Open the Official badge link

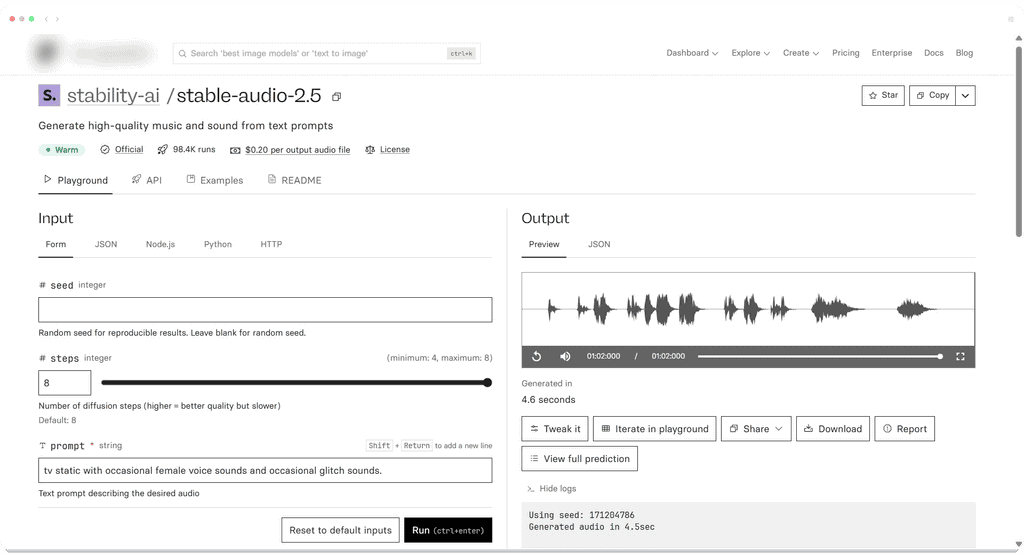[x=129, y=150]
